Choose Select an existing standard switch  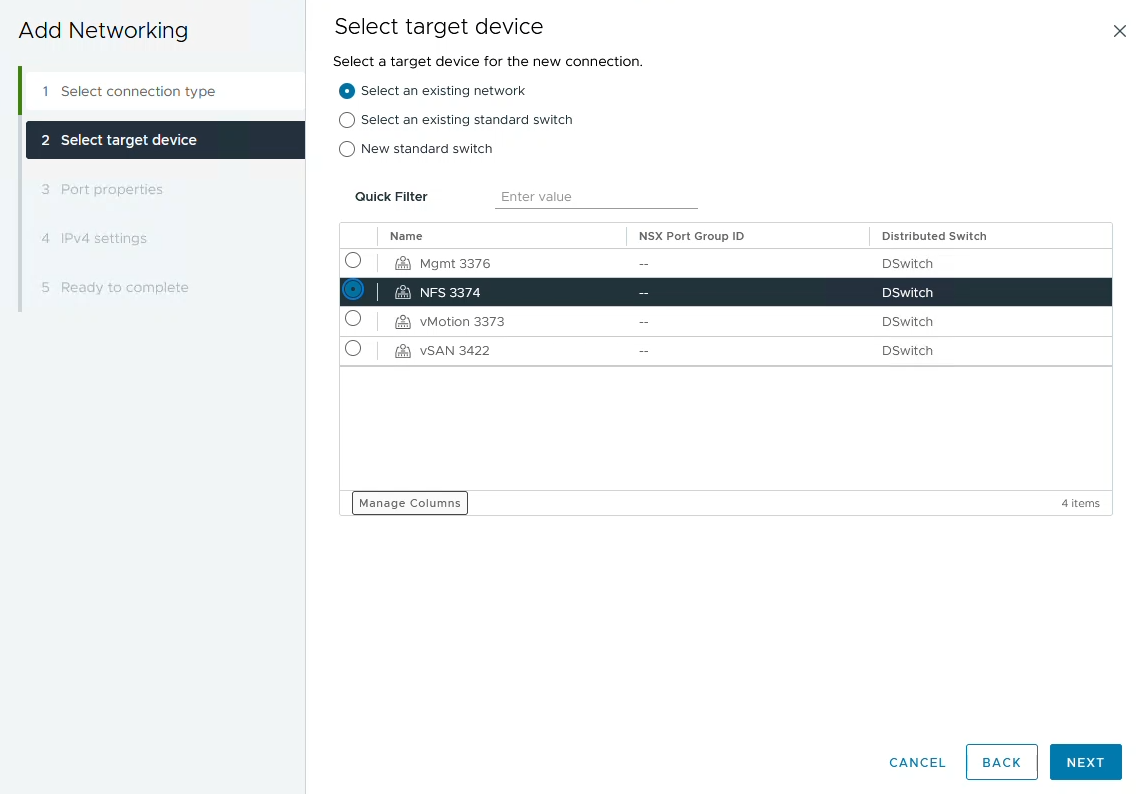347,120
